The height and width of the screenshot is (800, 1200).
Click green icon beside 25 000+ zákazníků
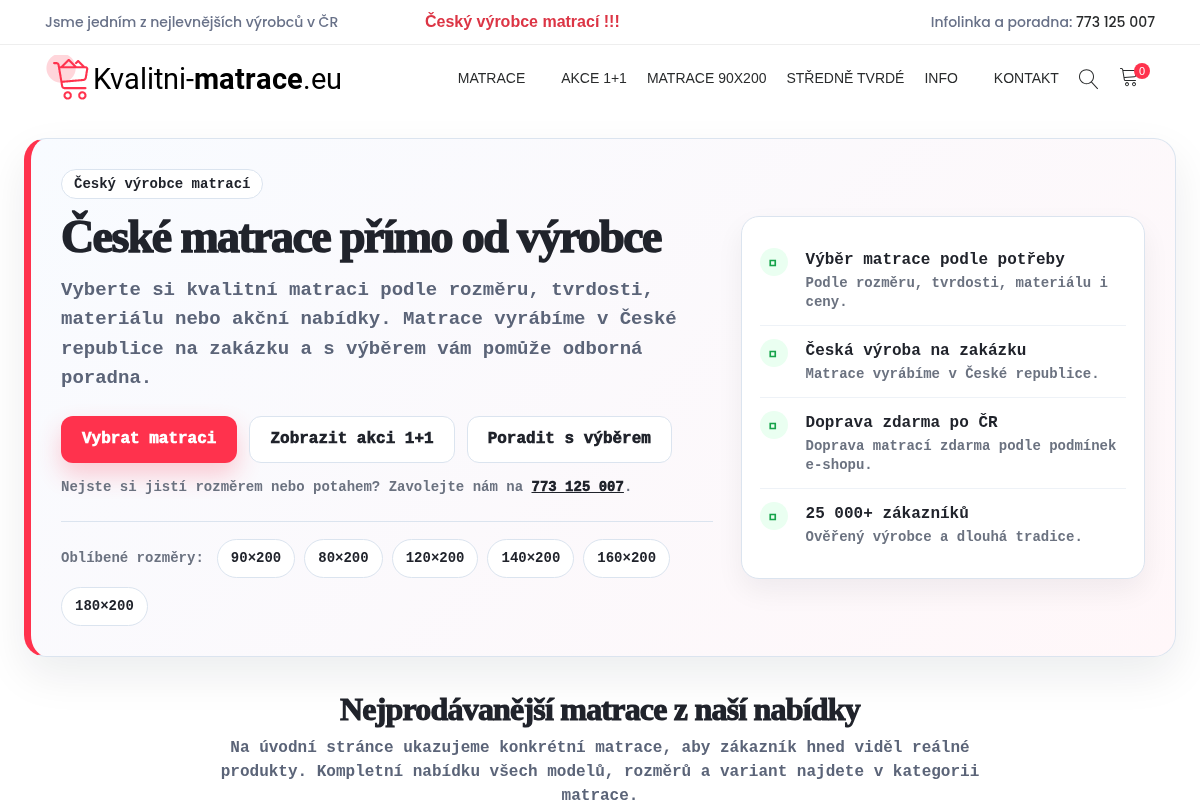[x=774, y=516]
